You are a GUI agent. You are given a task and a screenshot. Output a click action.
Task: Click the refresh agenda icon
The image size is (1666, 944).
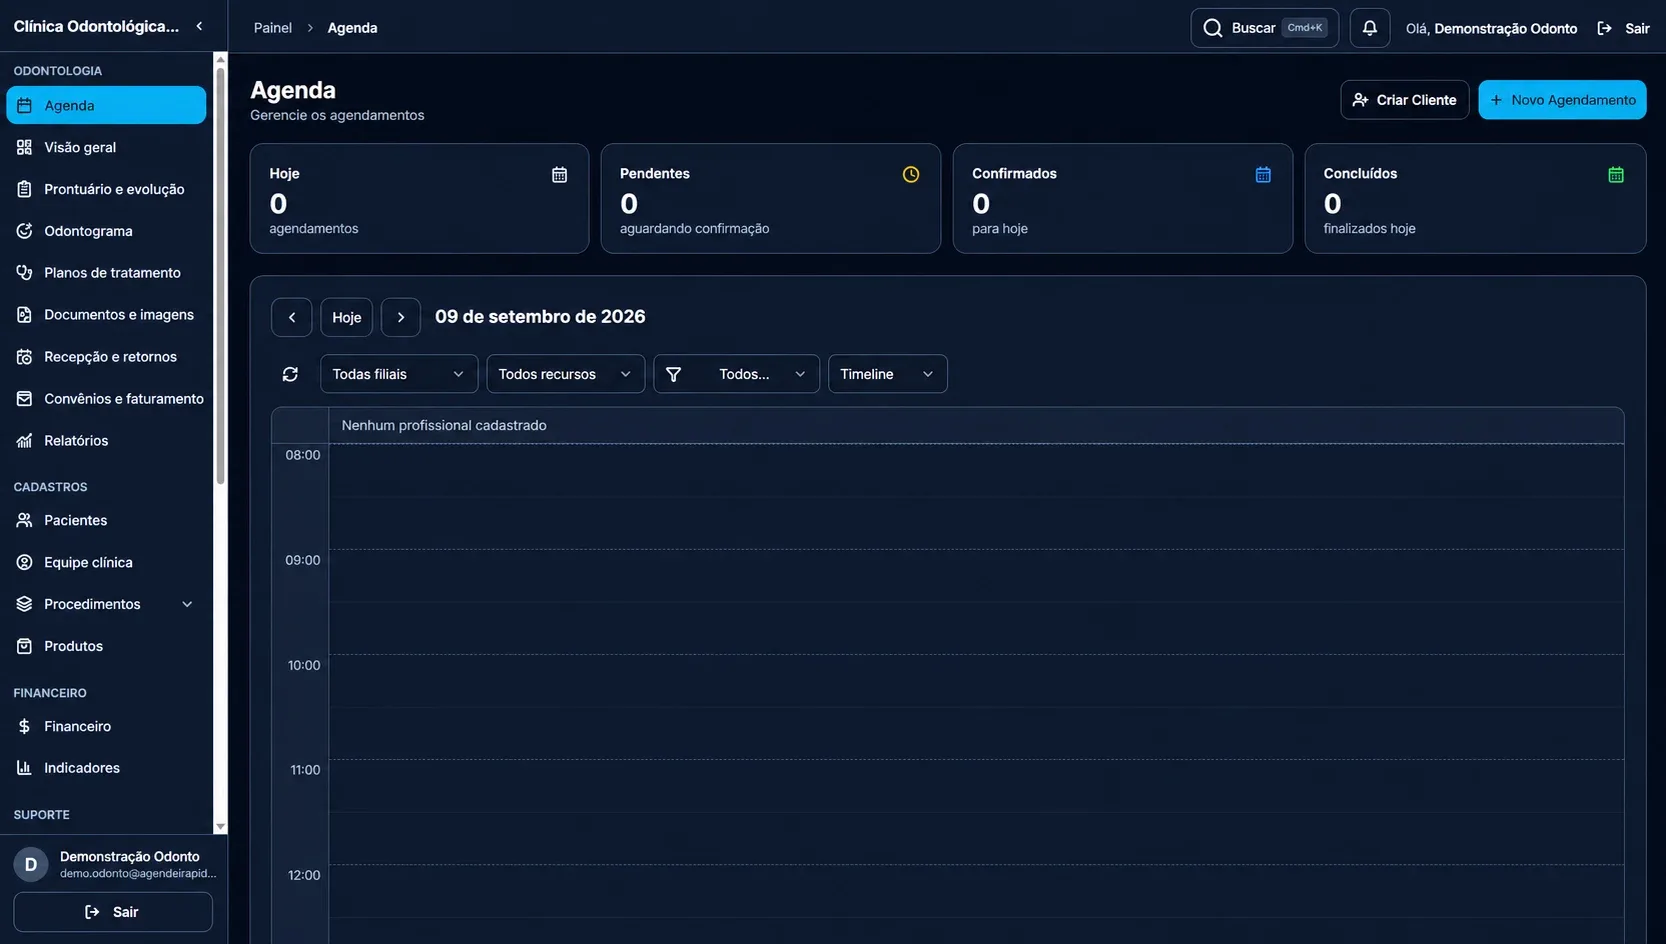click(290, 374)
